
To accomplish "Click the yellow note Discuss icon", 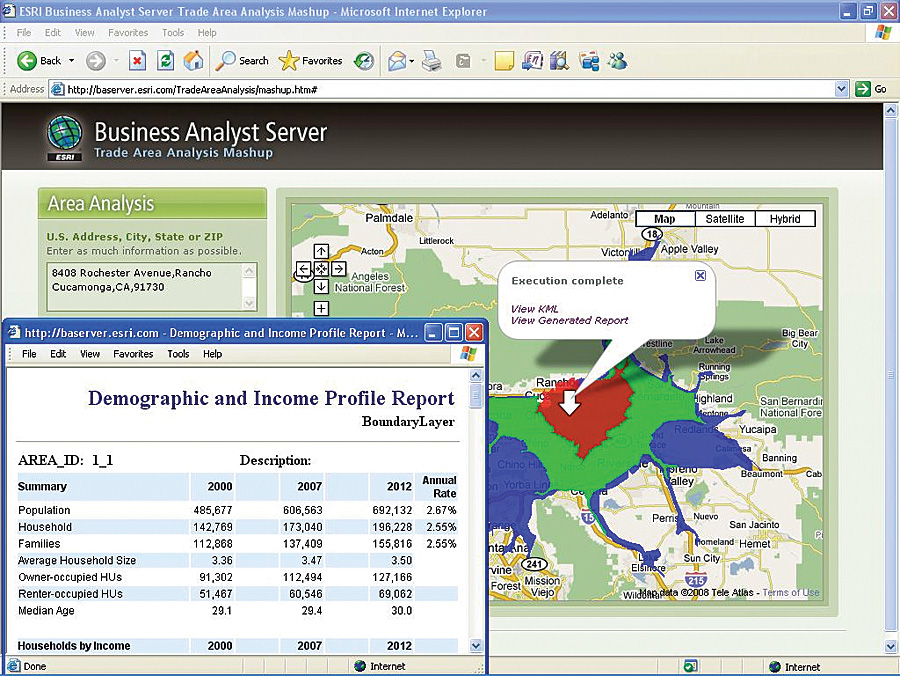I will (503, 60).
